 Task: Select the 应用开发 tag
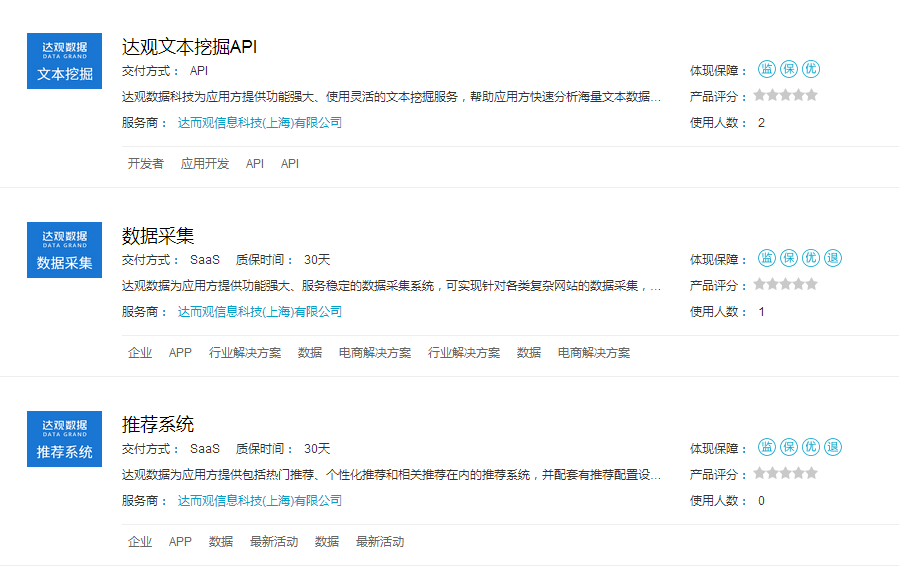pyautogui.click(x=205, y=164)
